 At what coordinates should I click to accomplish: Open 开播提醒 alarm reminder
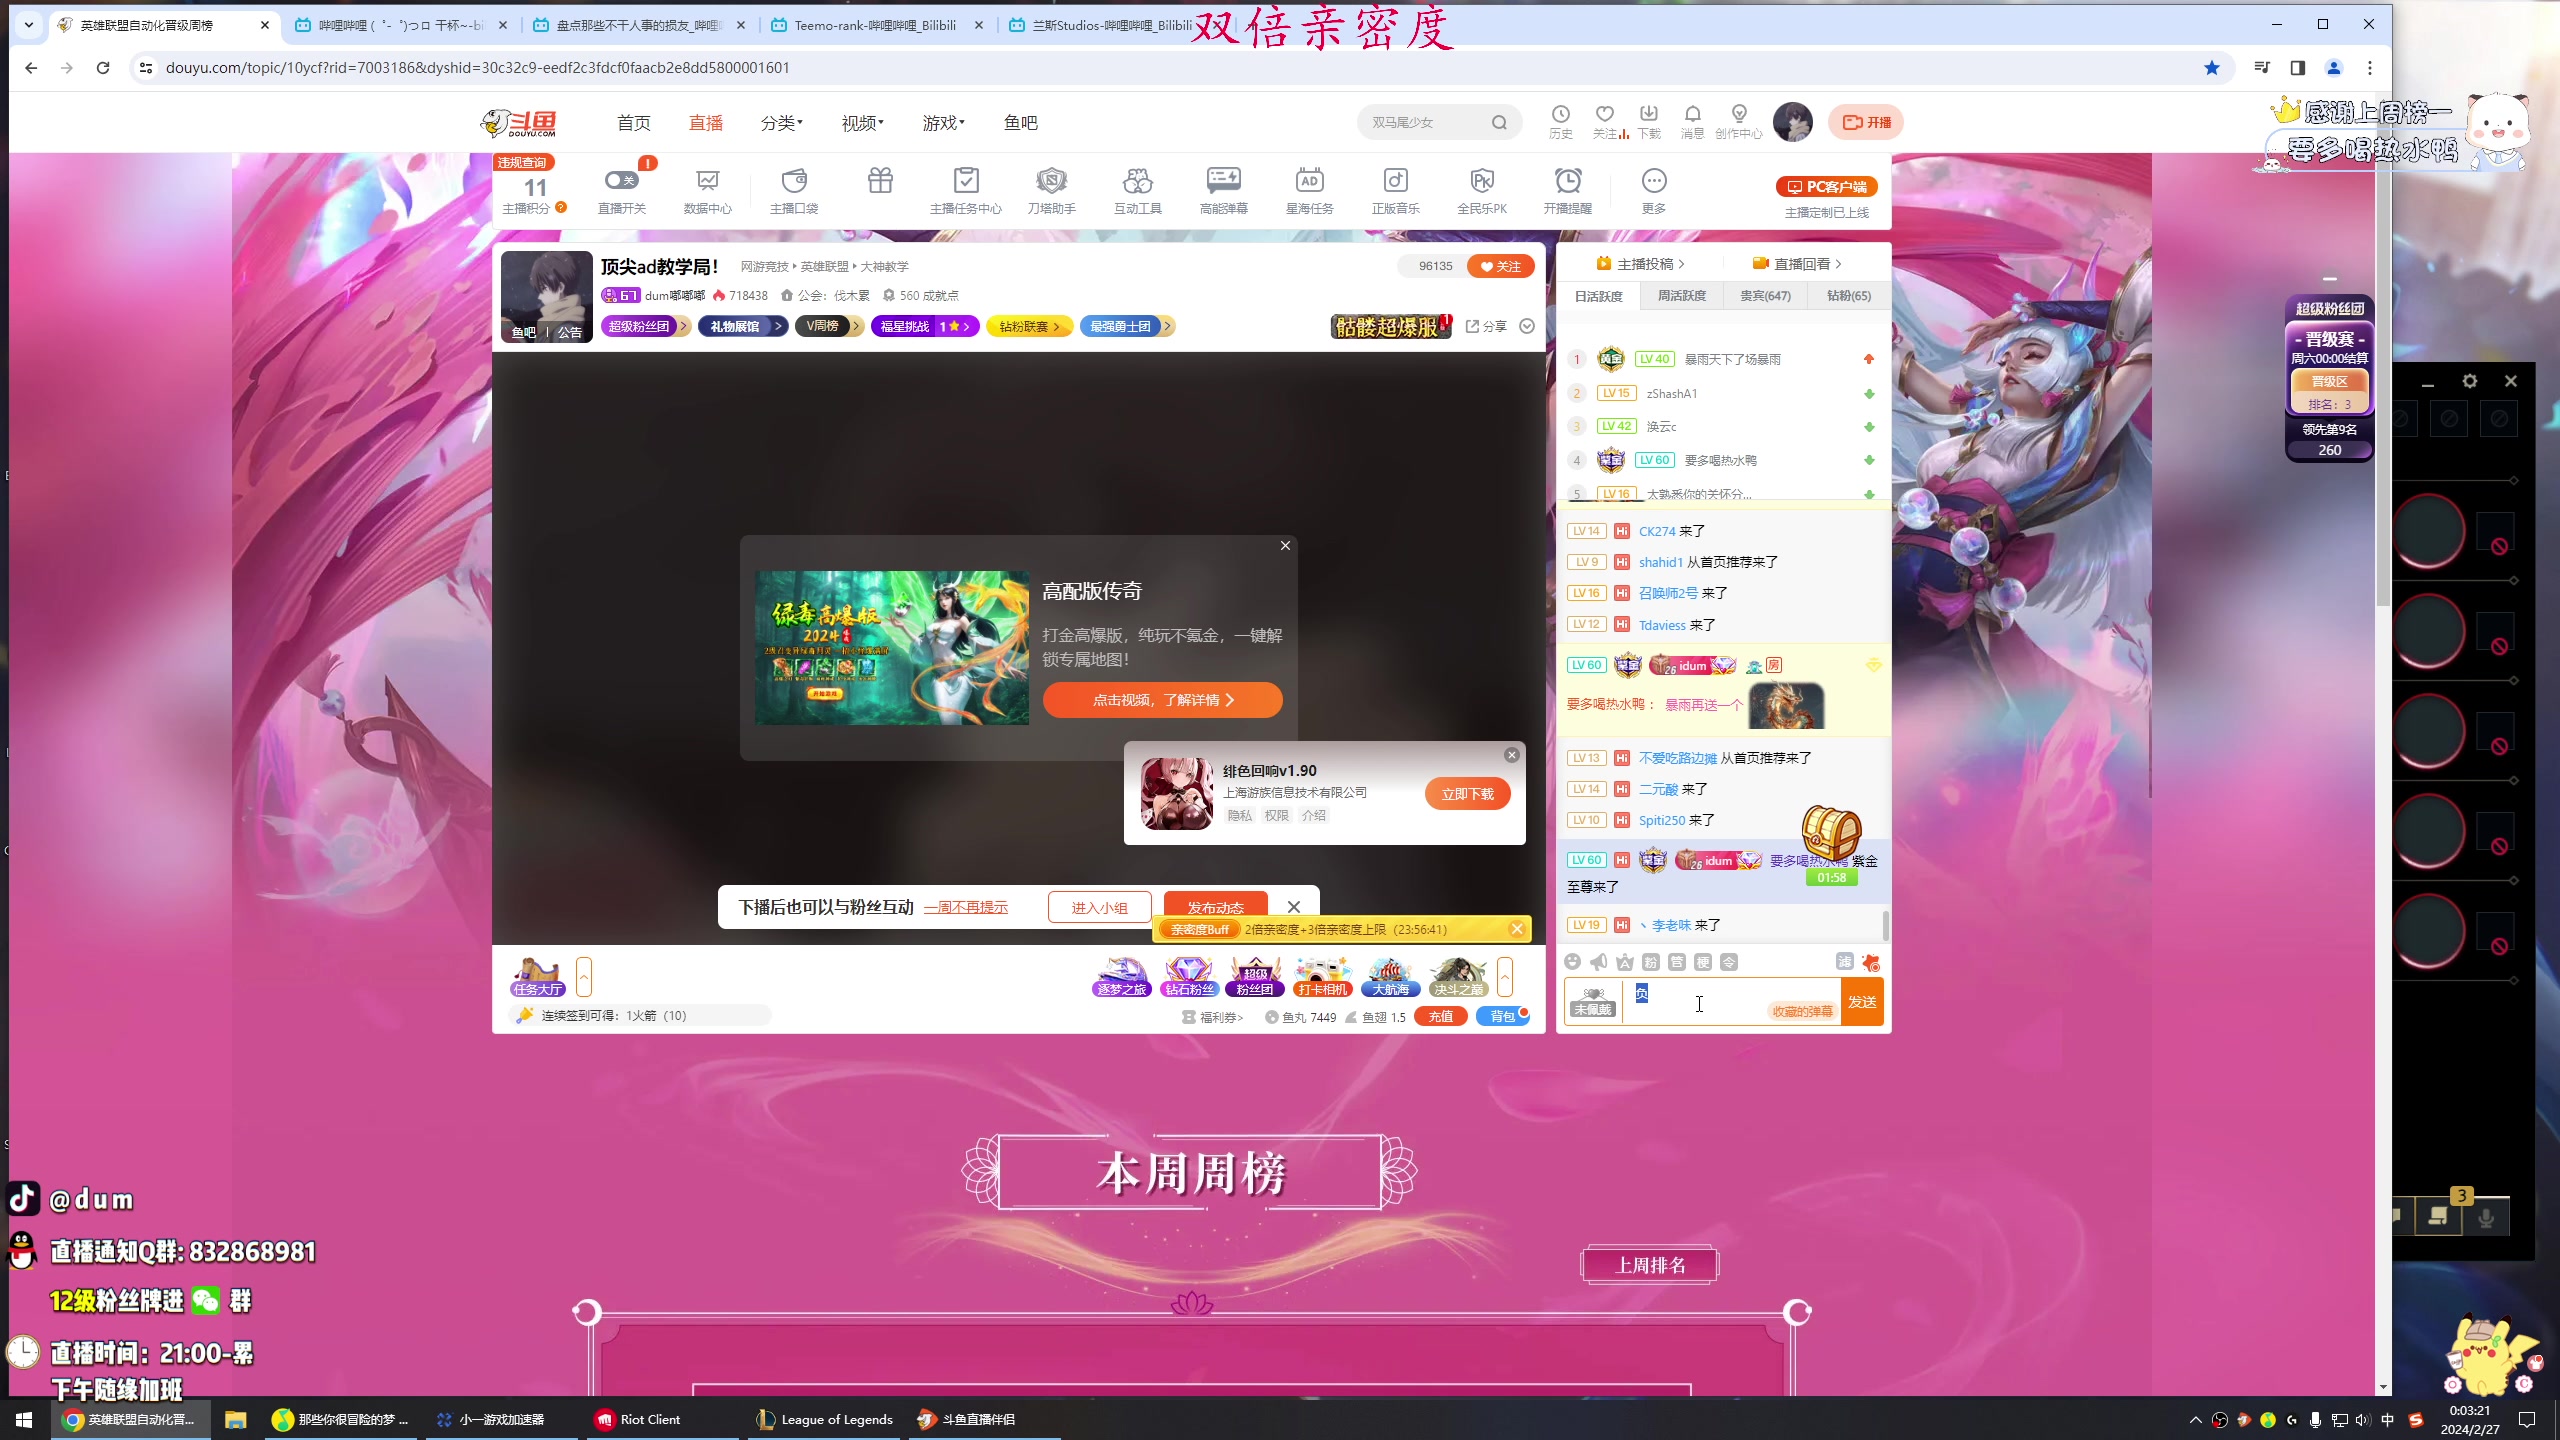coord(1567,190)
